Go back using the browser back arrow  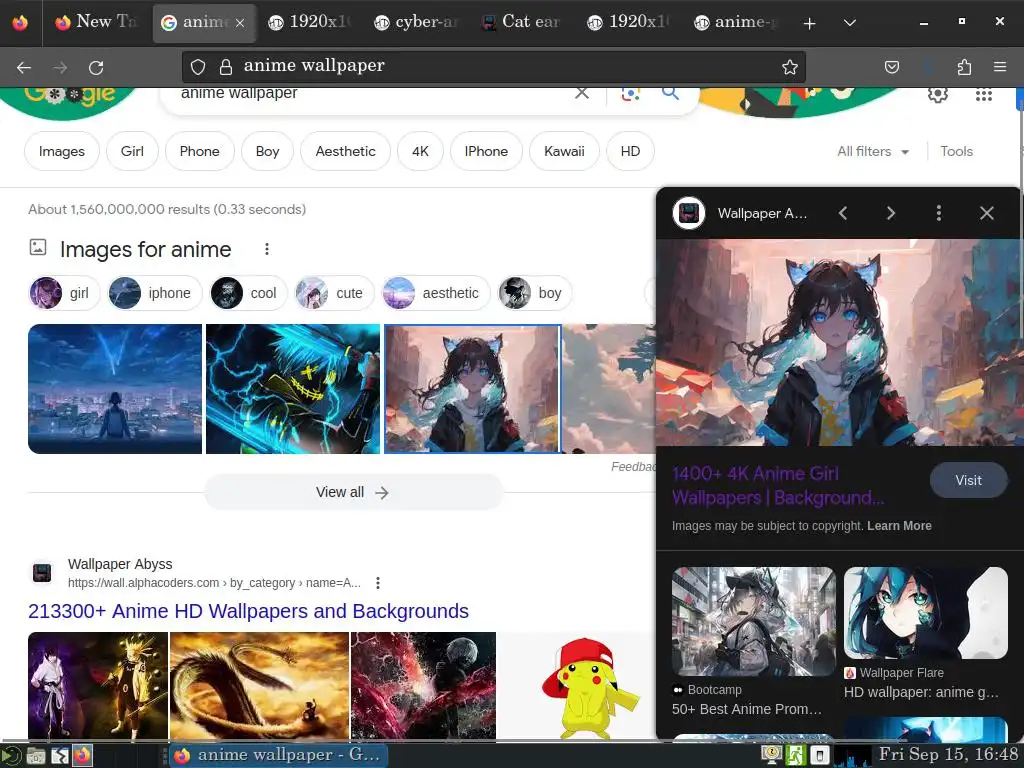coord(24,67)
